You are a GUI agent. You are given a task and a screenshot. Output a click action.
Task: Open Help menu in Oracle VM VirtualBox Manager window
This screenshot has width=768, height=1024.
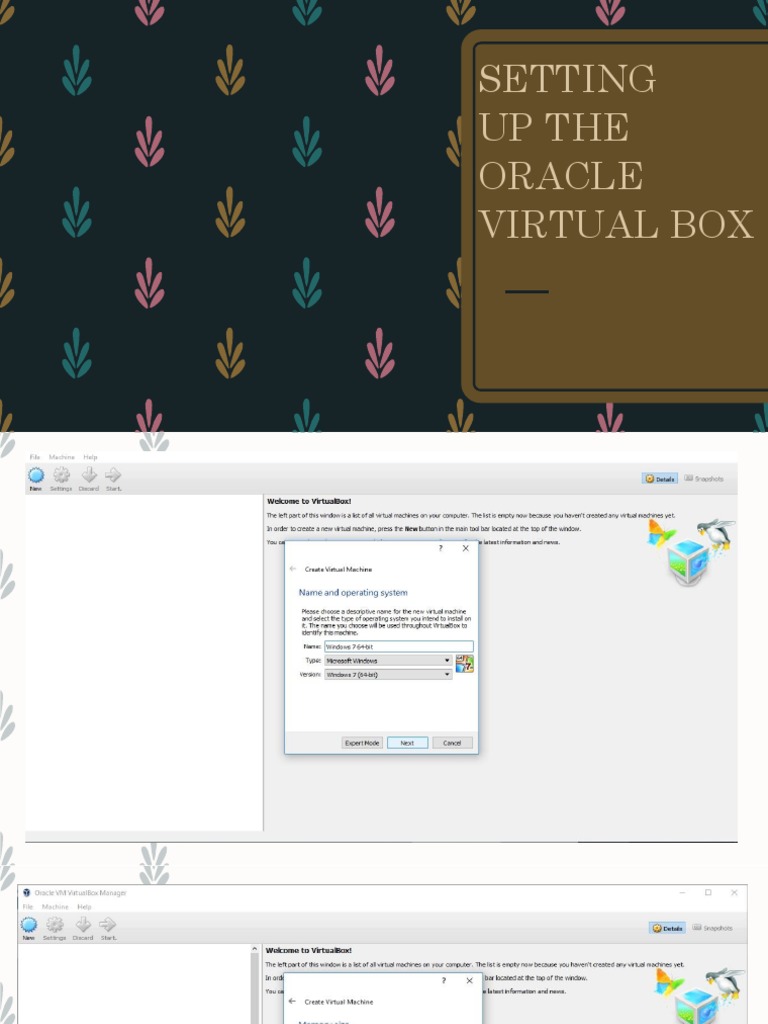(84, 907)
